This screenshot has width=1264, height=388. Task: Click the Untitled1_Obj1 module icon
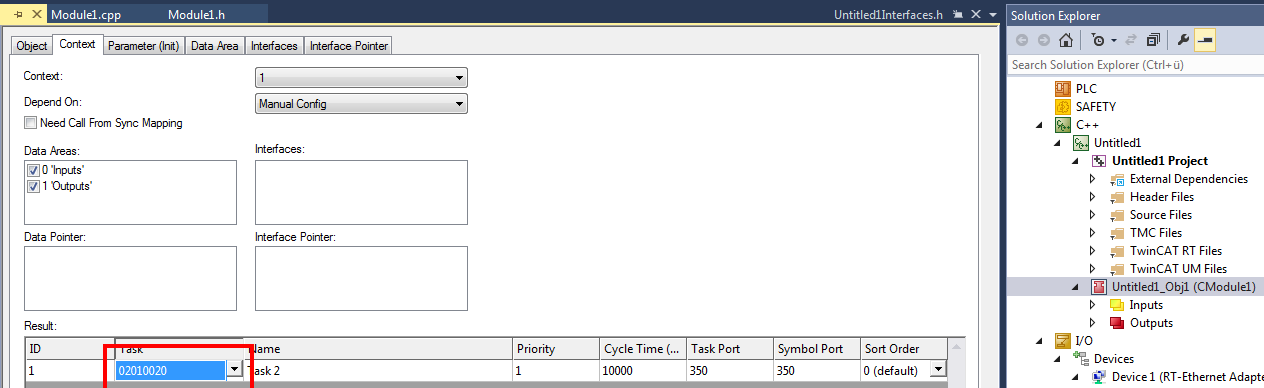[x=1099, y=287]
